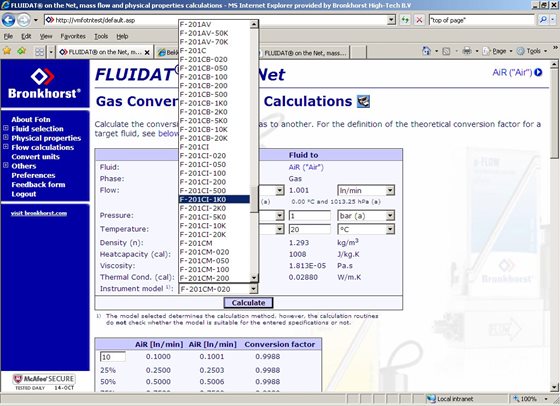The height and width of the screenshot is (406, 560).
Task: Open Favorites Center star icon
Action: [7, 51]
